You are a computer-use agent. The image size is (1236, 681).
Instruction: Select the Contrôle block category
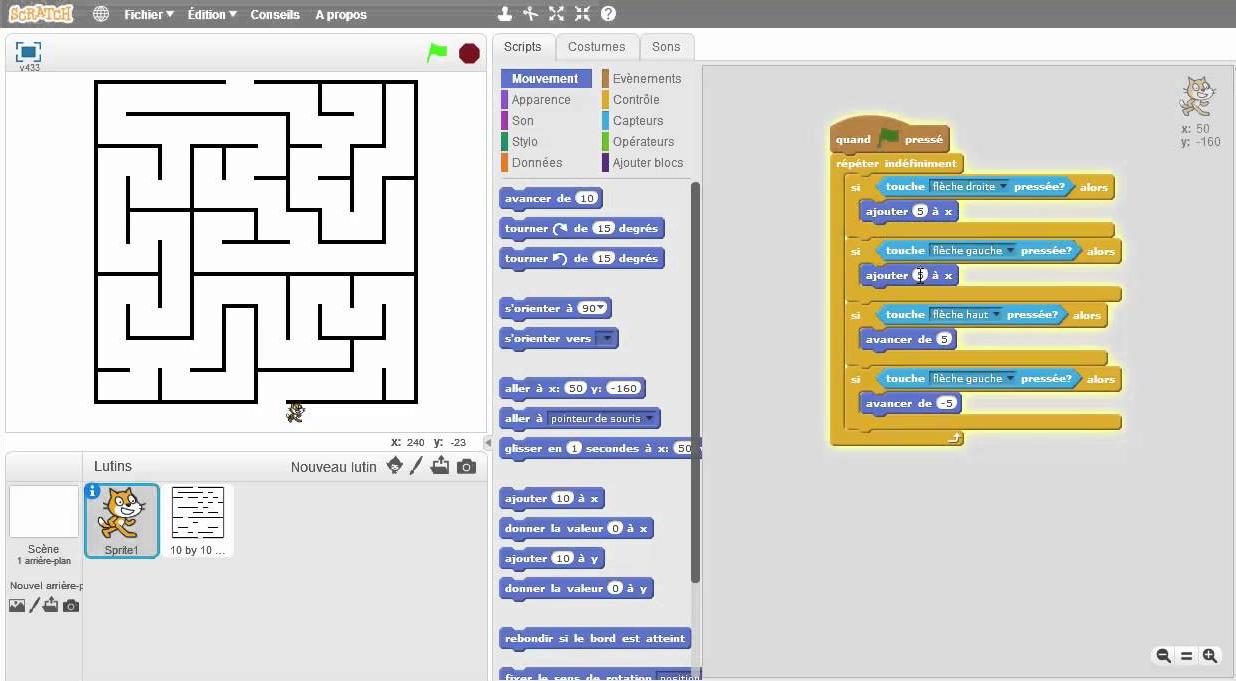pos(636,100)
